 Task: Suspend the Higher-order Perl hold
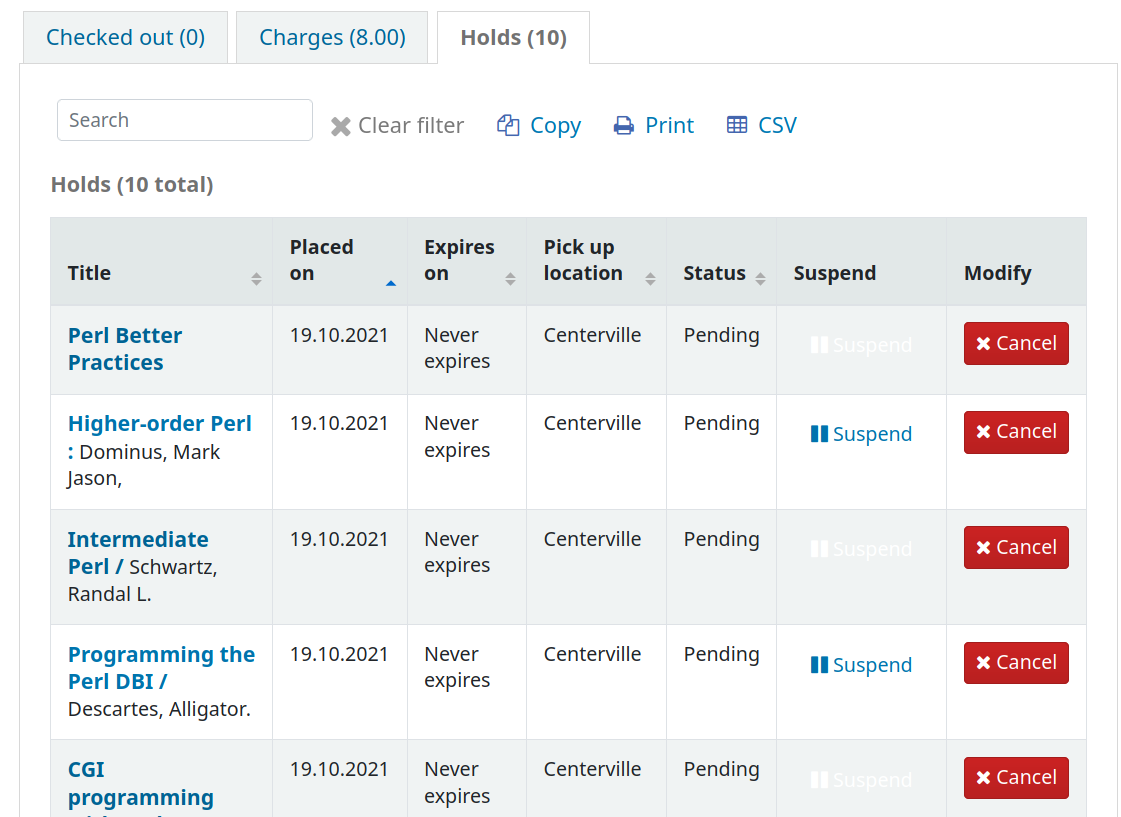[861, 434]
